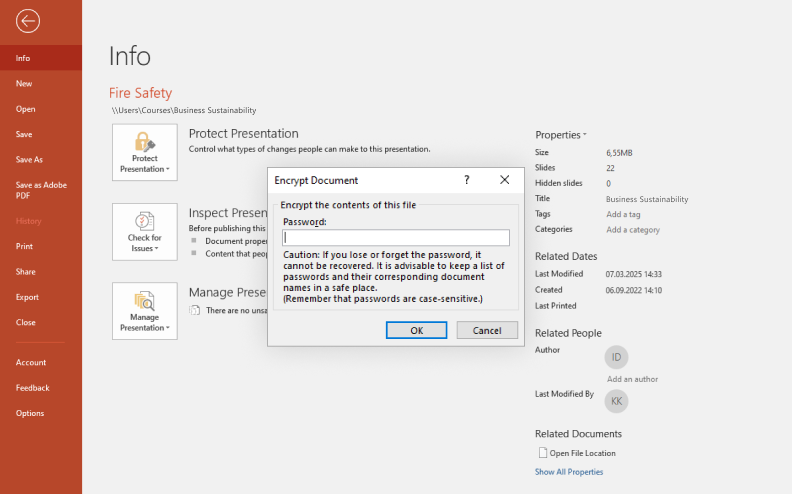
Task: Click the Created date 06.09.2022 14:10
Action: tap(633, 290)
